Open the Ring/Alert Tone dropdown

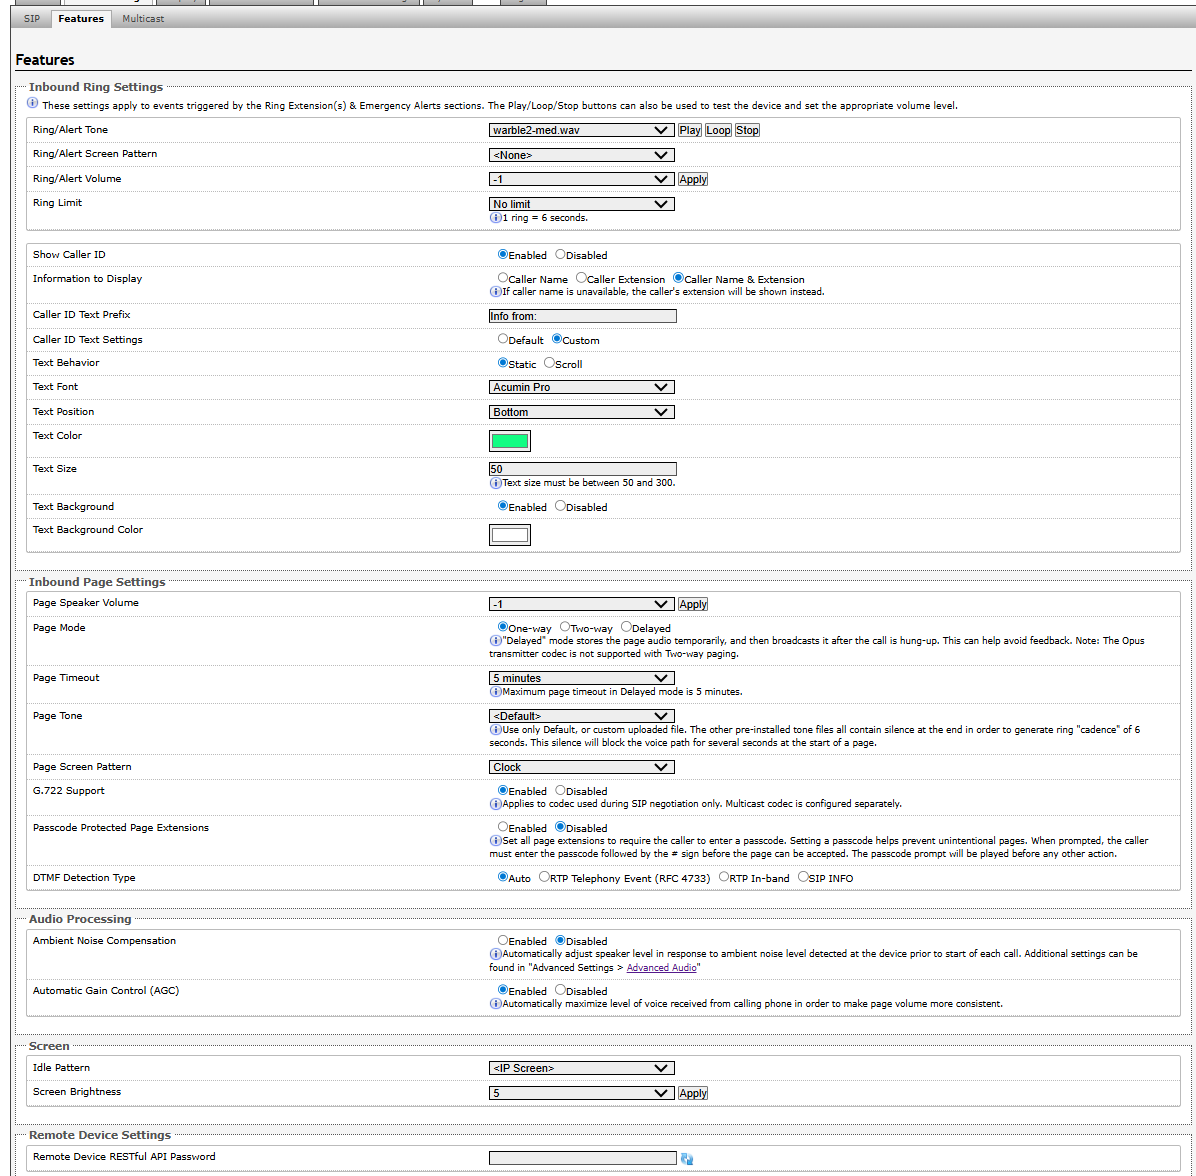[581, 130]
